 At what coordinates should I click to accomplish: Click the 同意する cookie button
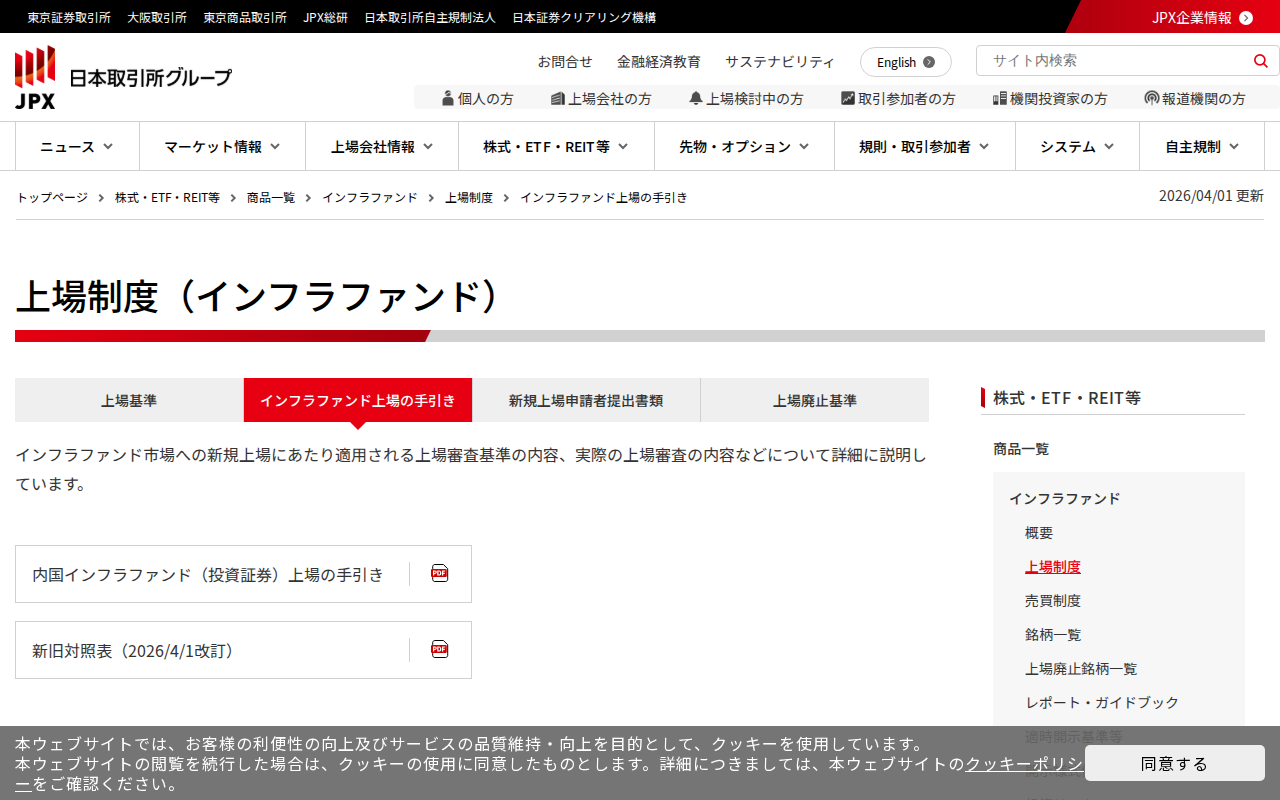[1175, 763]
